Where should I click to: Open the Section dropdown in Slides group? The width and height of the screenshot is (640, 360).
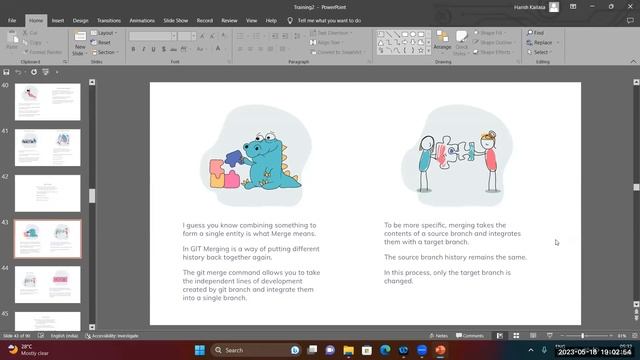(105, 52)
